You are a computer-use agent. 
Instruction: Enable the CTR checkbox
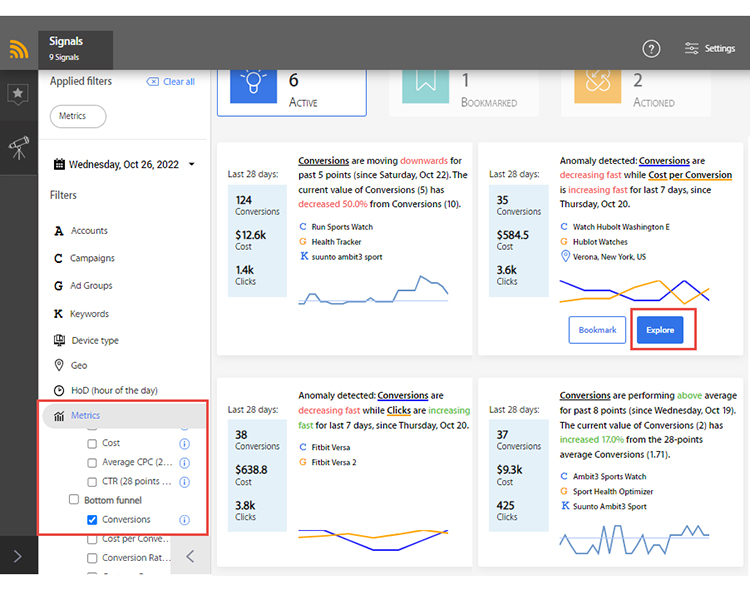pyautogui.click(x=92, y=482)
